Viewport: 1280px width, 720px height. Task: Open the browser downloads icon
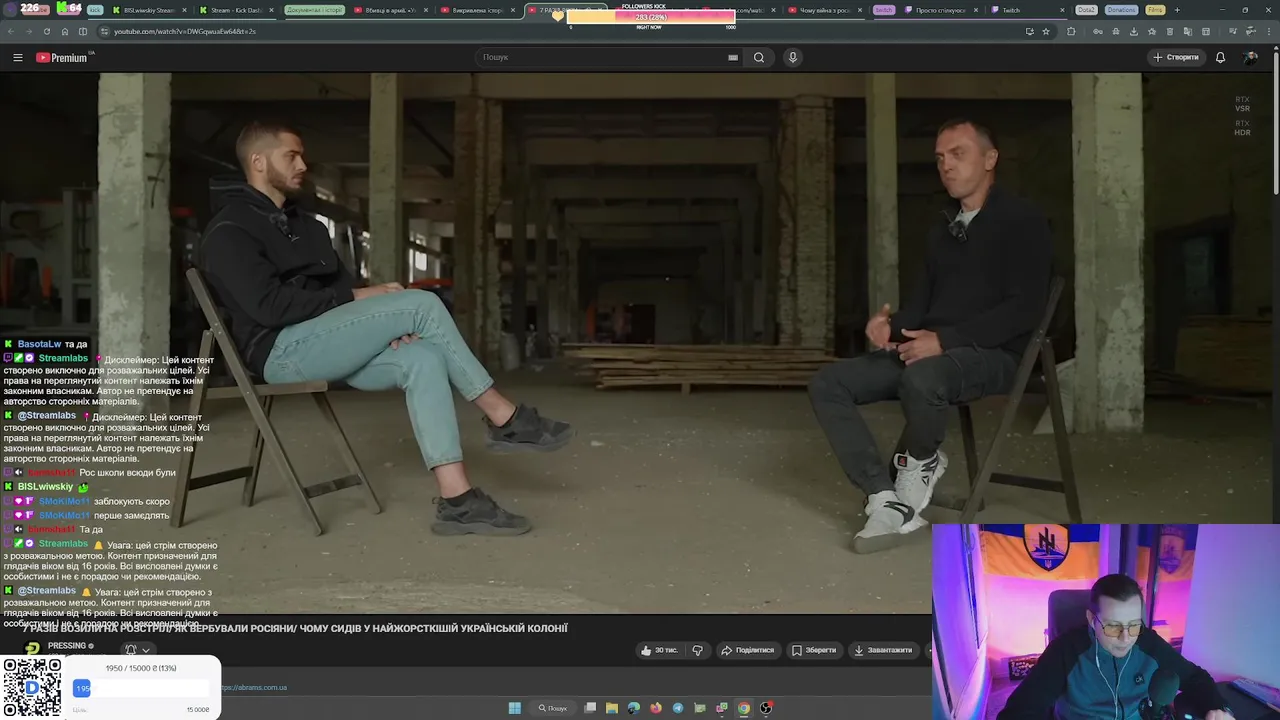click(x=1133, y=31)
